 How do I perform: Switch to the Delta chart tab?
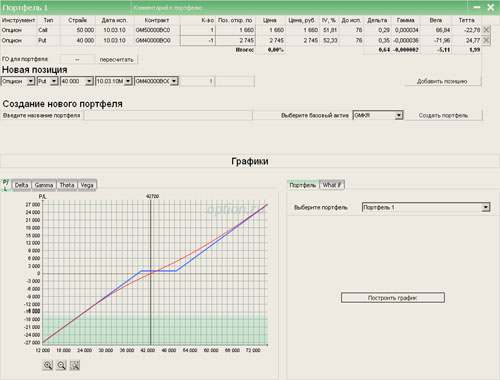22,185
